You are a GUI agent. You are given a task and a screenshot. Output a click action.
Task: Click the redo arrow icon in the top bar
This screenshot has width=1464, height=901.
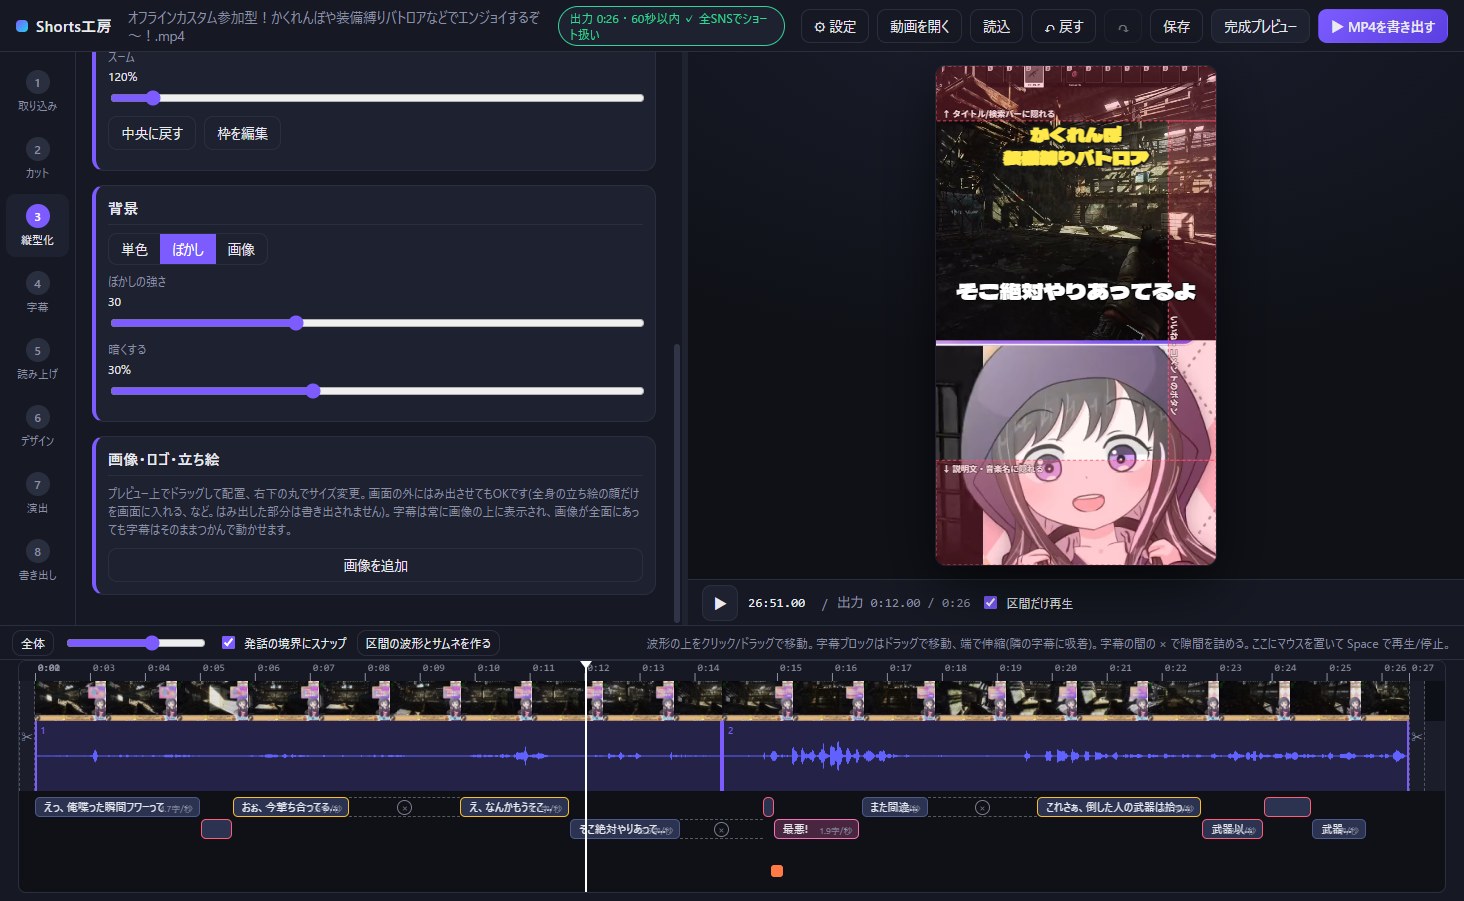point(1123,27)
